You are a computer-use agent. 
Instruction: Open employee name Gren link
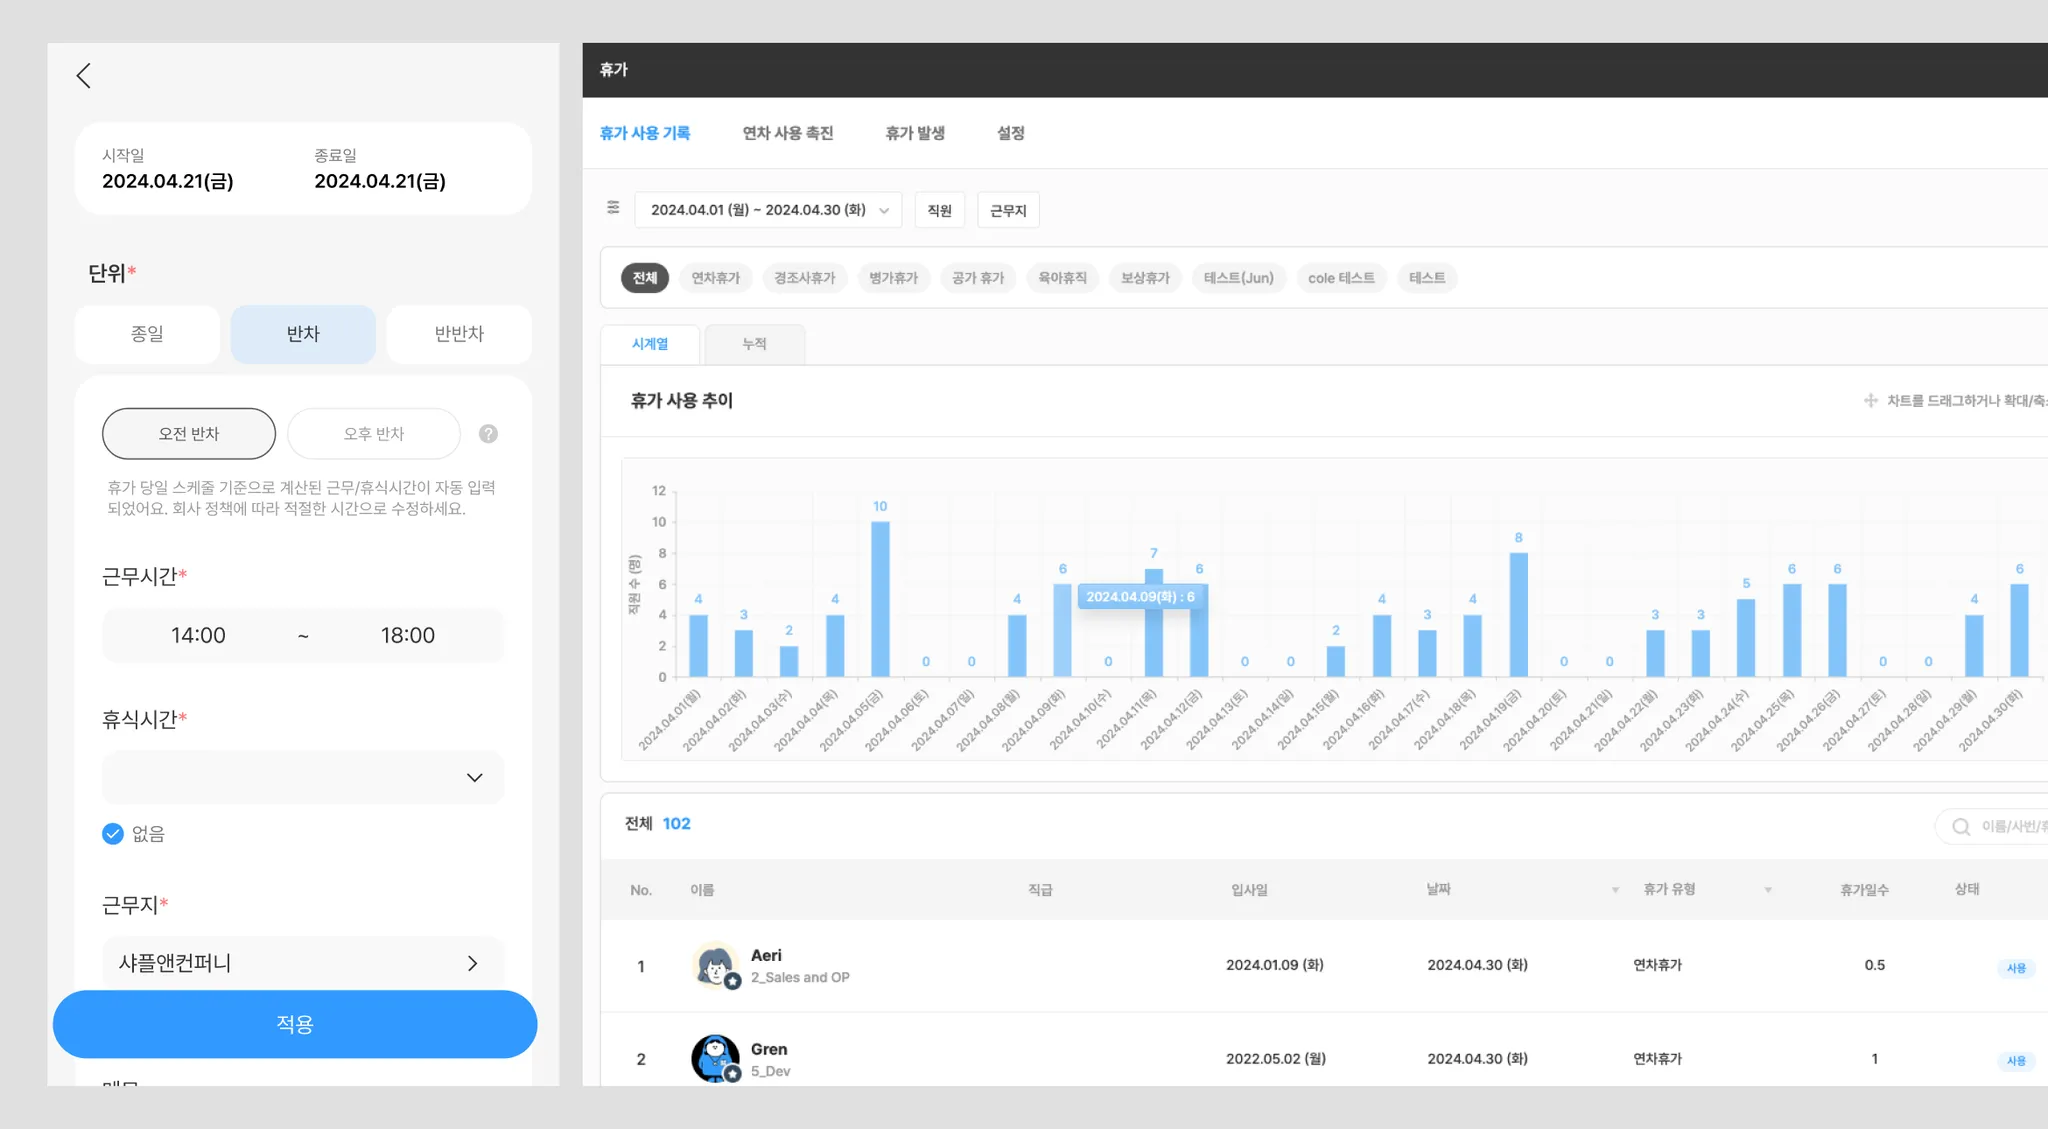pos(769,1049)
